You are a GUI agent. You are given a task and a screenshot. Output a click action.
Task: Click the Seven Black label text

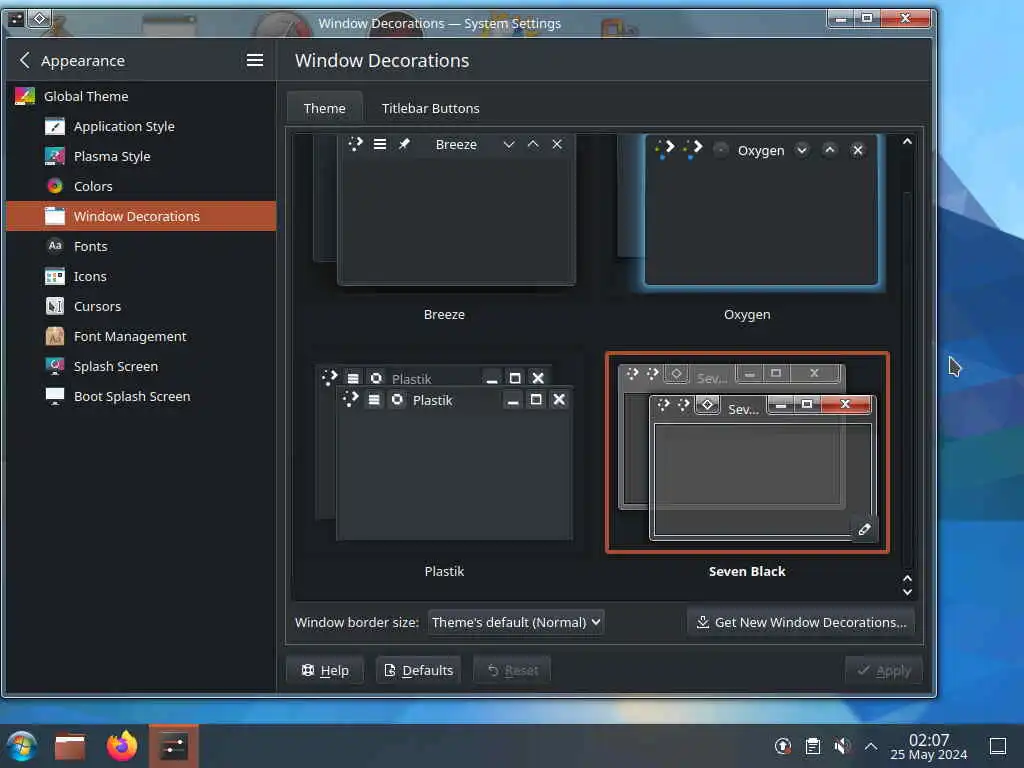coord(747,571)
